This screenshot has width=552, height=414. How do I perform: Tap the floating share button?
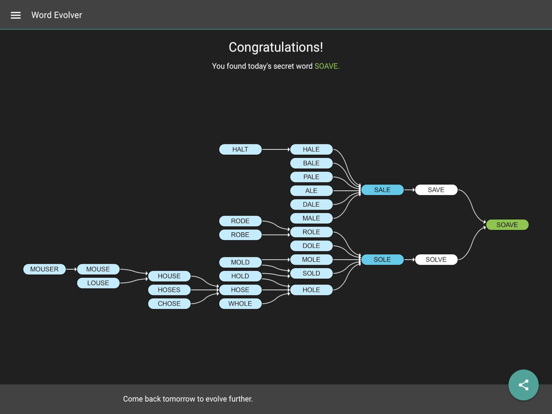pos(523,385)
